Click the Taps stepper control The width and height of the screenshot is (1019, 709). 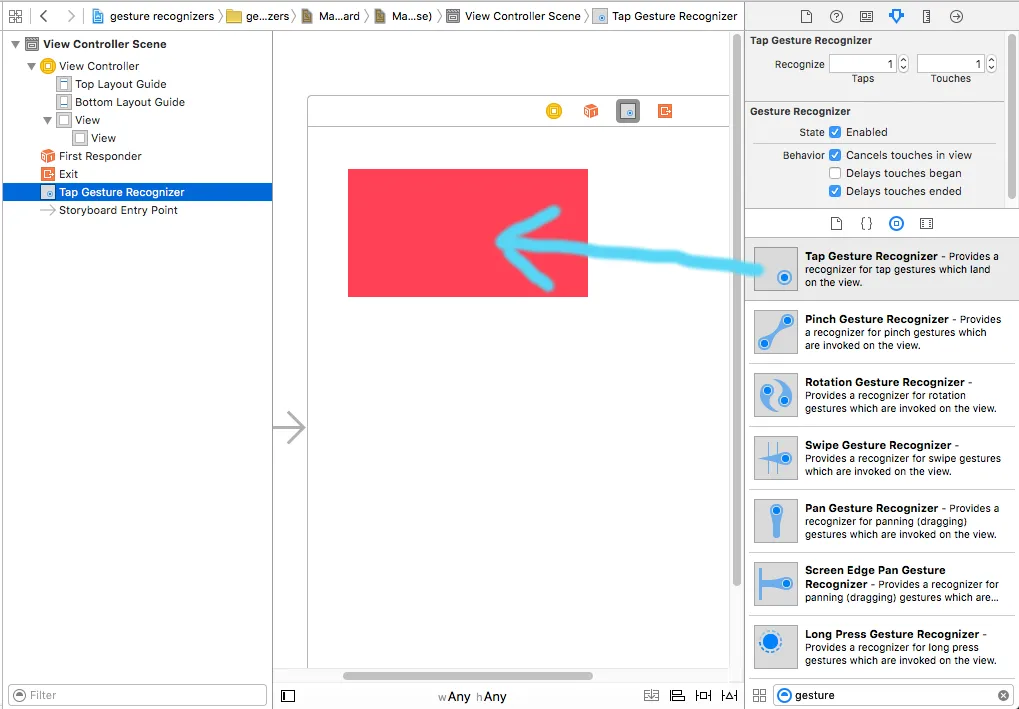click(903, 64)
